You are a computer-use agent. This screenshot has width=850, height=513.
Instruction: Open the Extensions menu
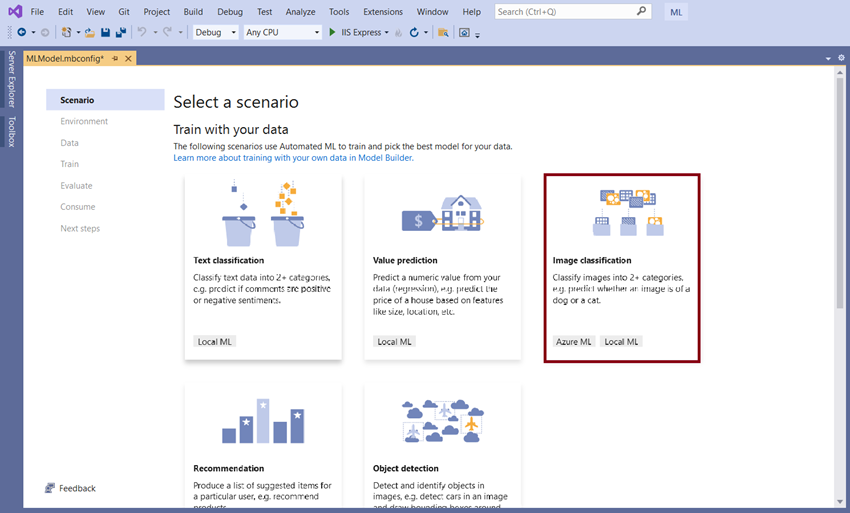pyautogui.click(x=383, y=11)
